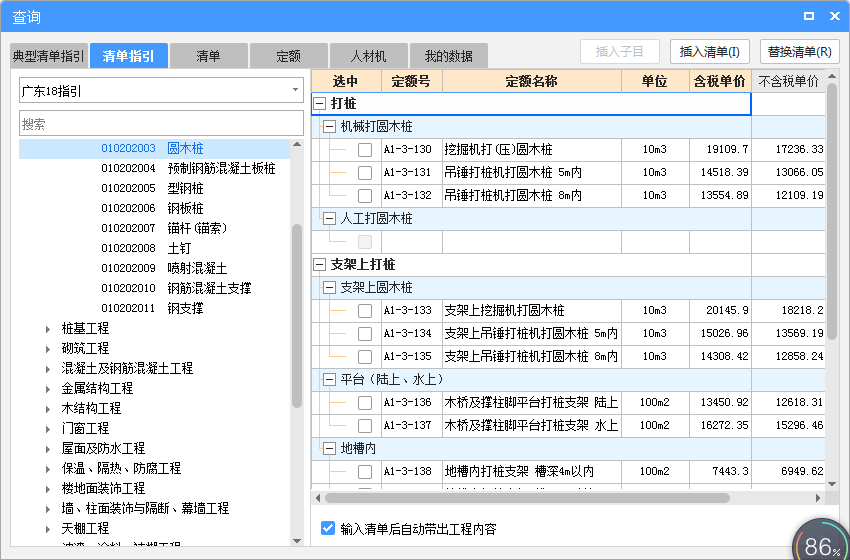Image resolution: width=850 pixels, height=560 pixels.
Task: Select tree item 010202009 喷射混凝土
Action: [x=164, y=268]
